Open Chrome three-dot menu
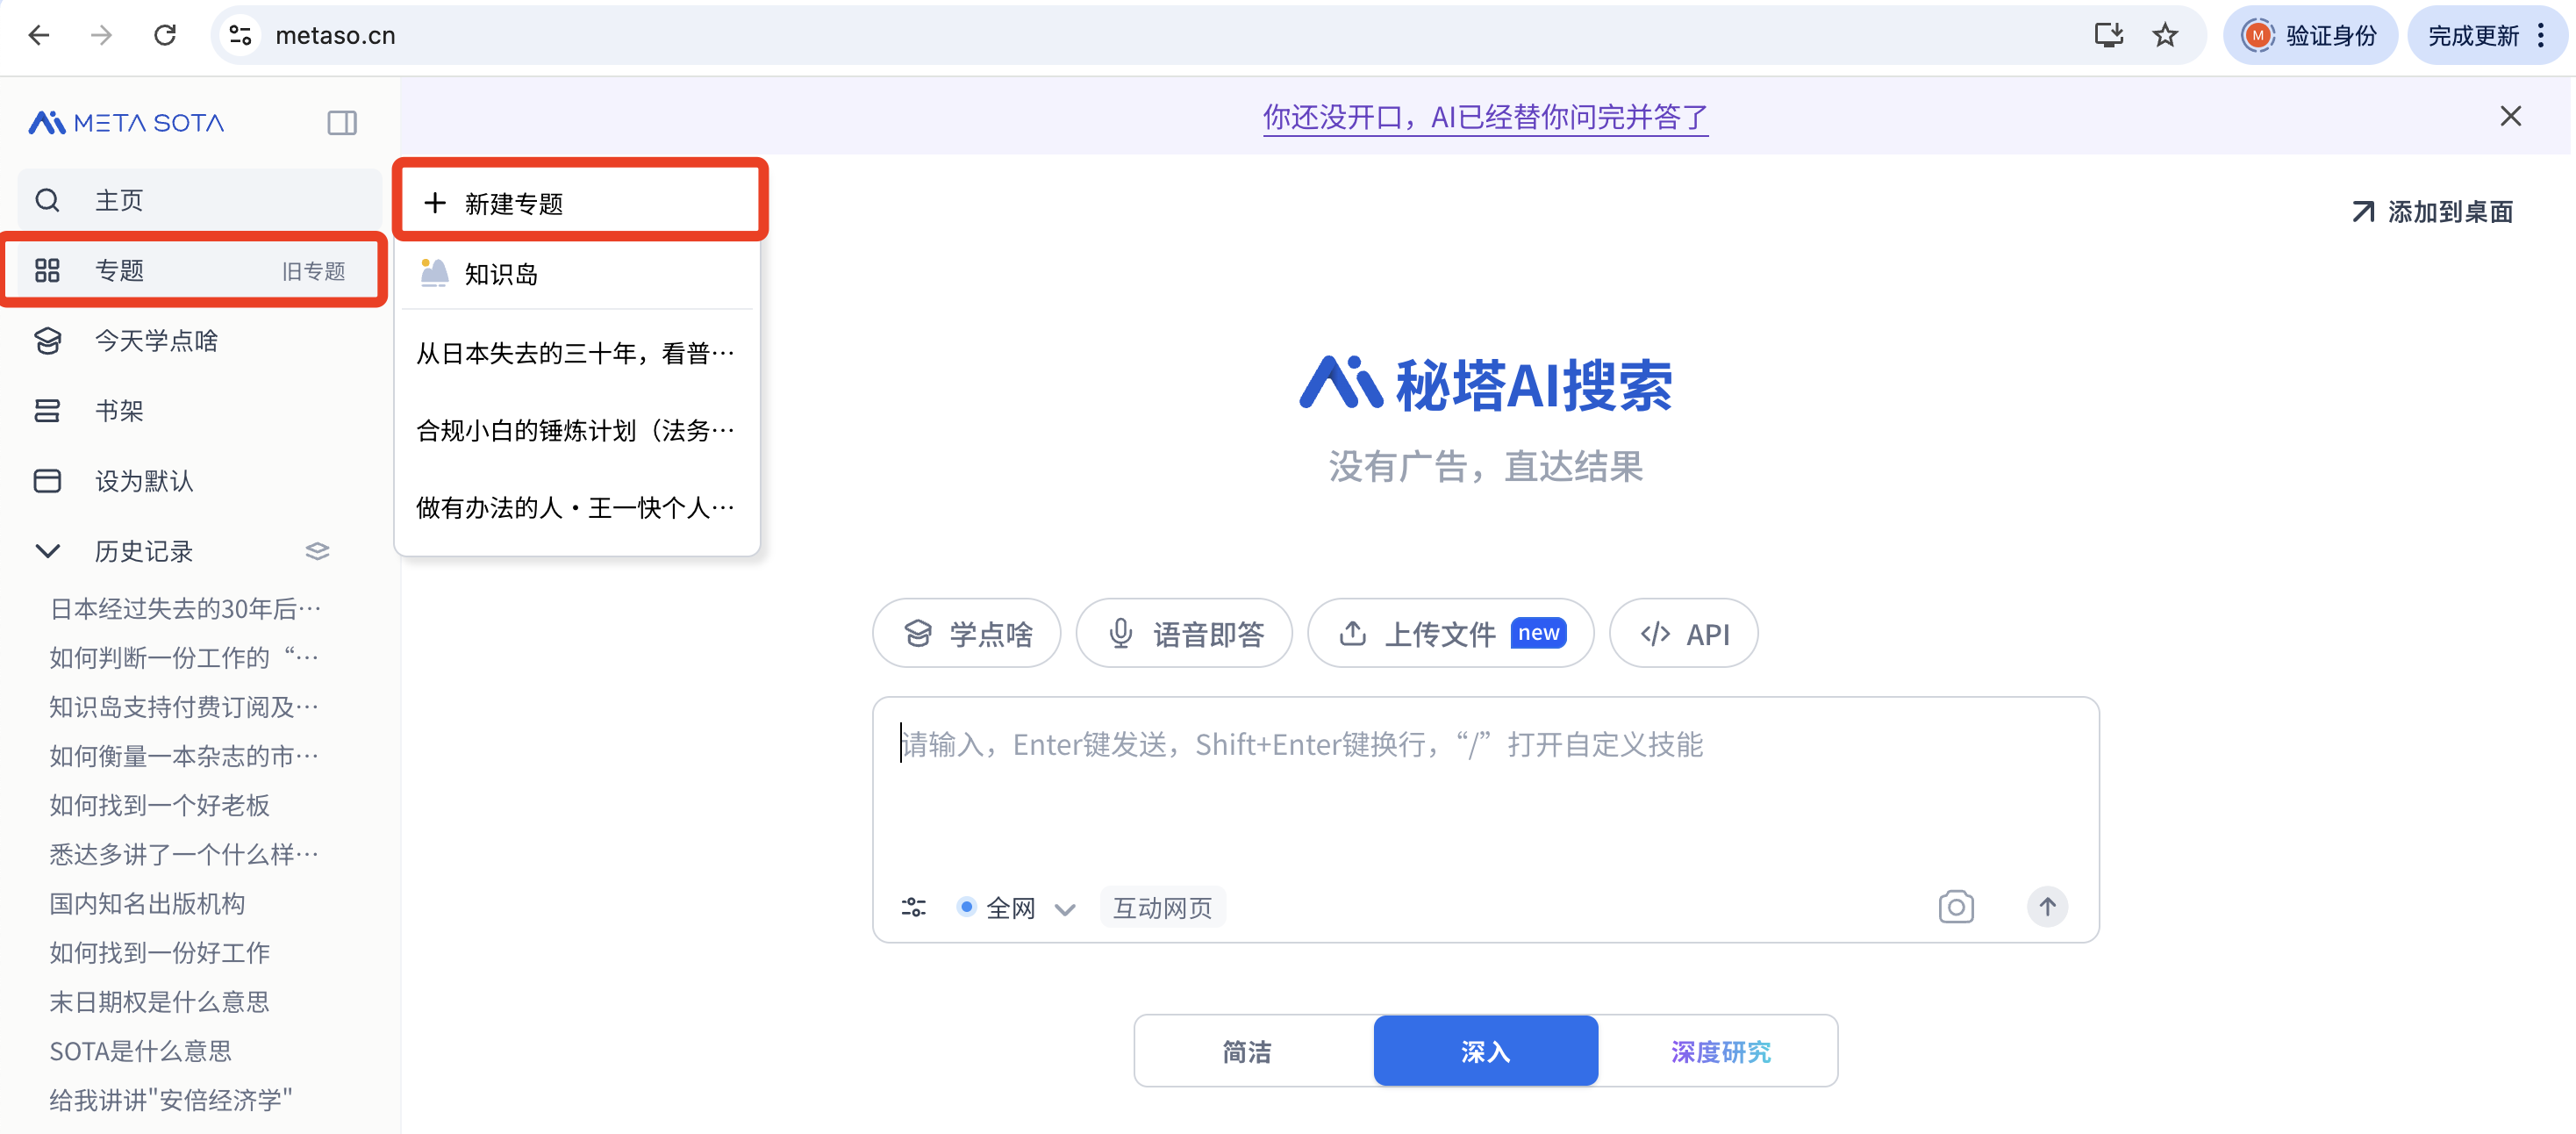Screen dimensions: 2576x1134 pos(2541,36)
